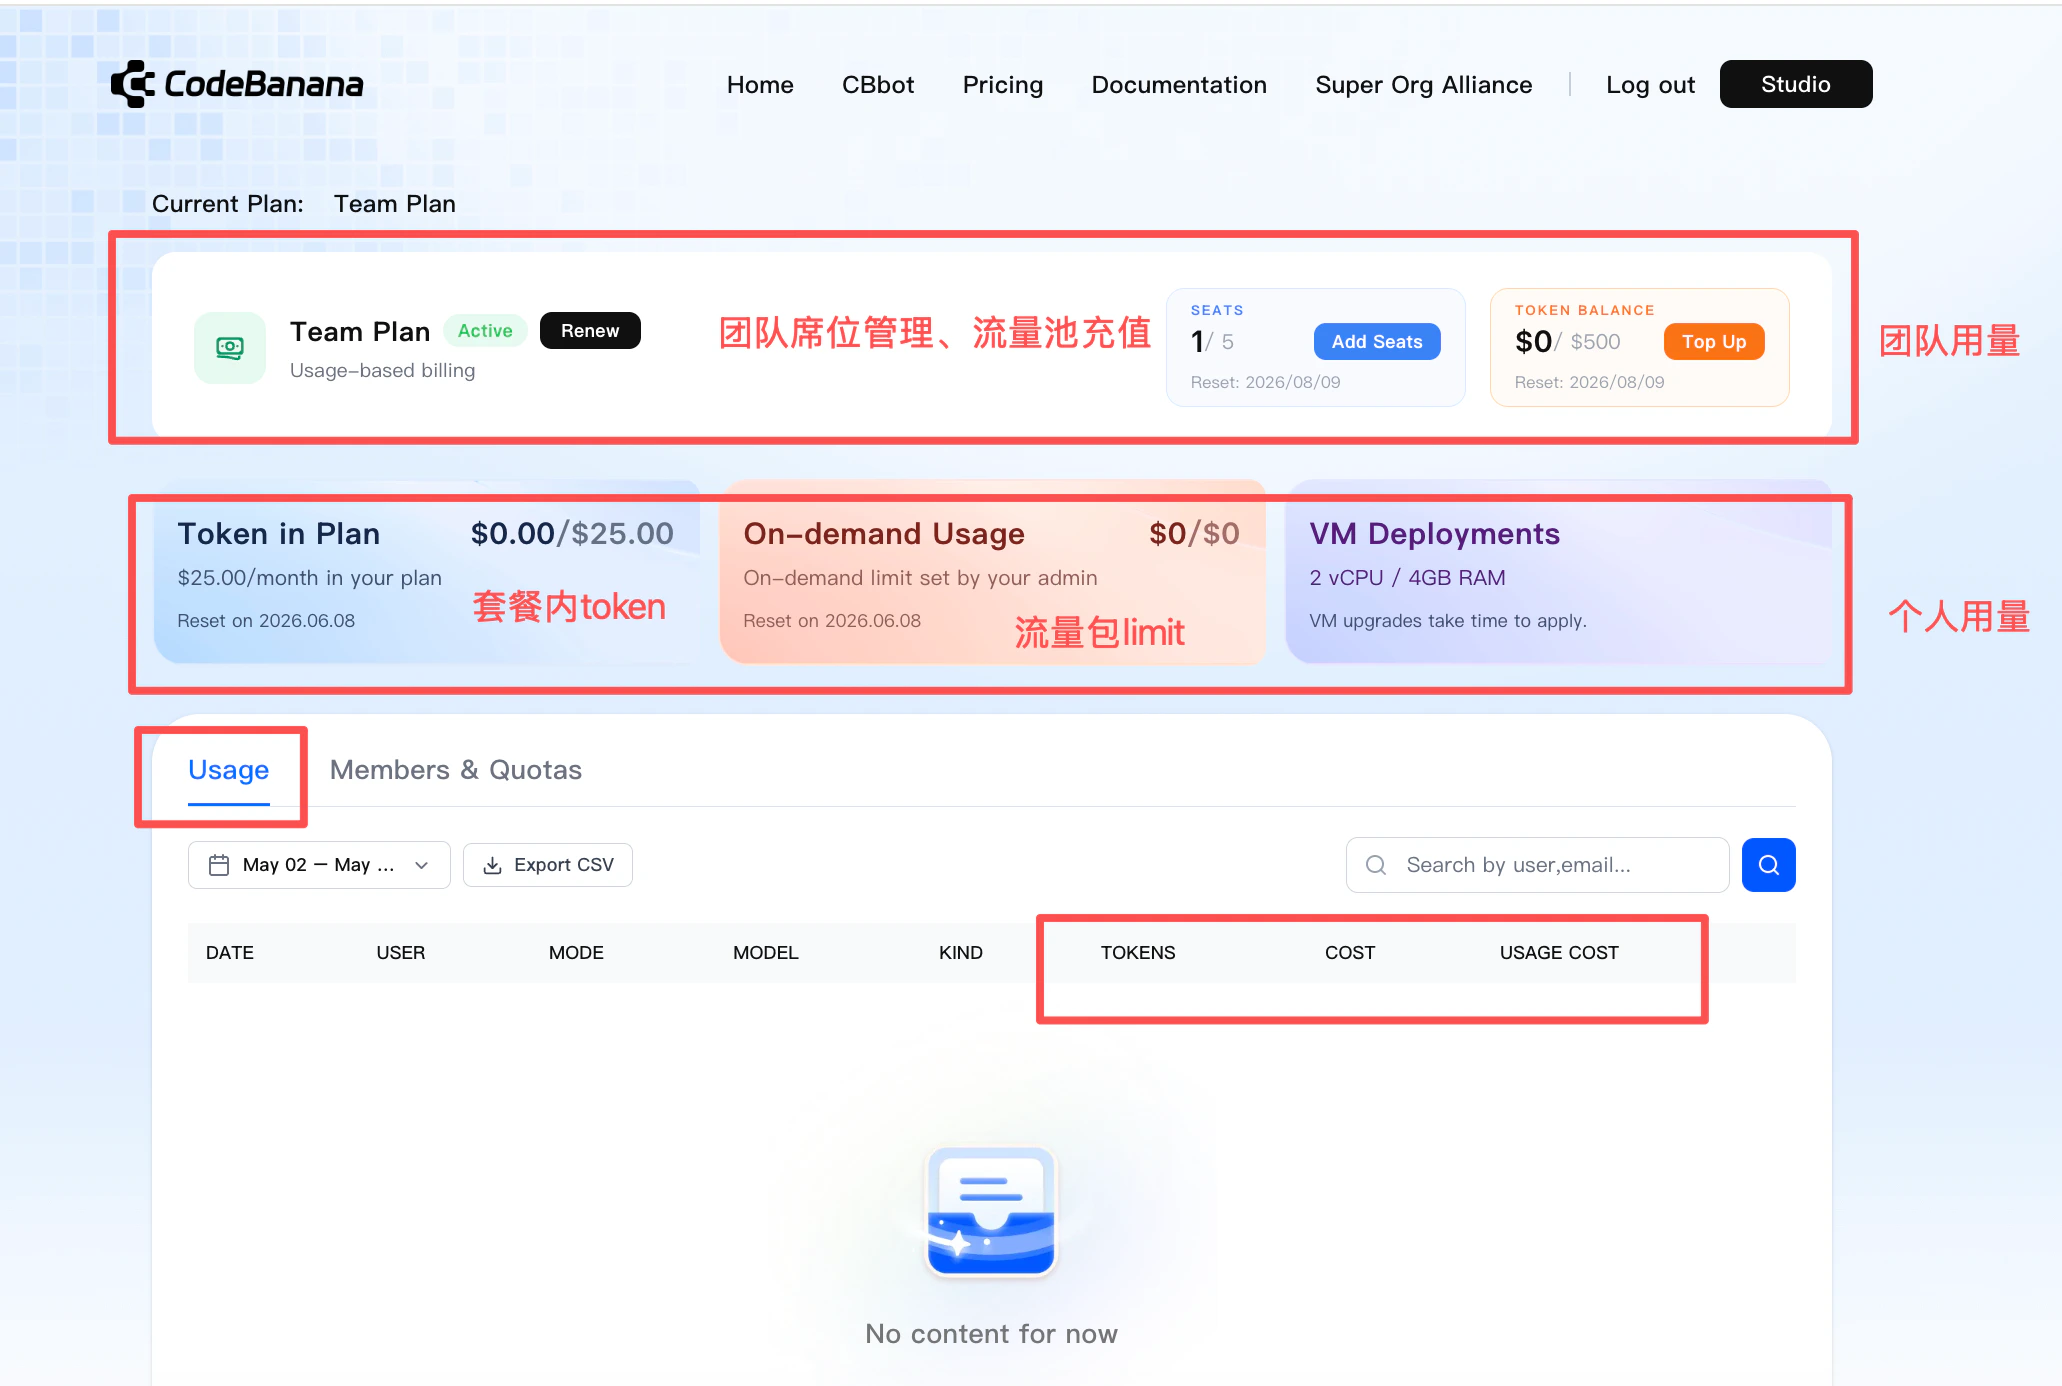Viewport: 2062px width, 1386px height.
Task: Click Top Up token balance
Action: [1714, 342]
